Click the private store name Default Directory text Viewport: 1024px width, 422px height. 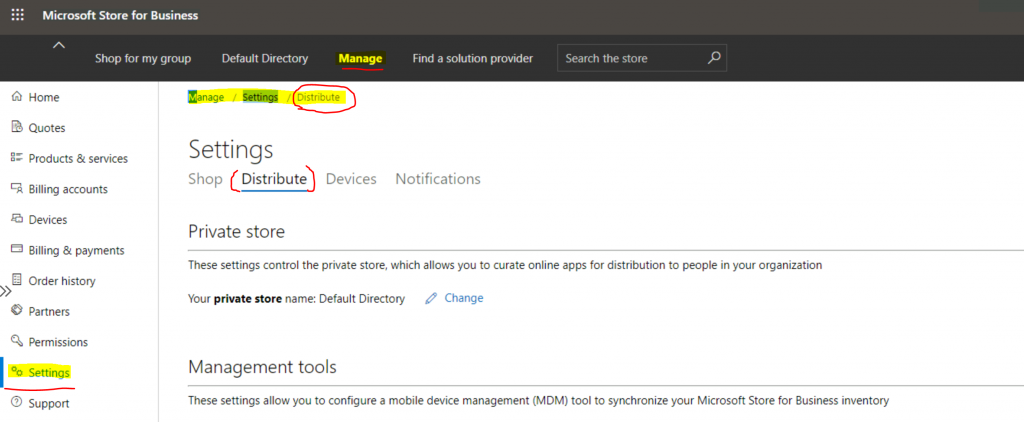tap(362, 299)
